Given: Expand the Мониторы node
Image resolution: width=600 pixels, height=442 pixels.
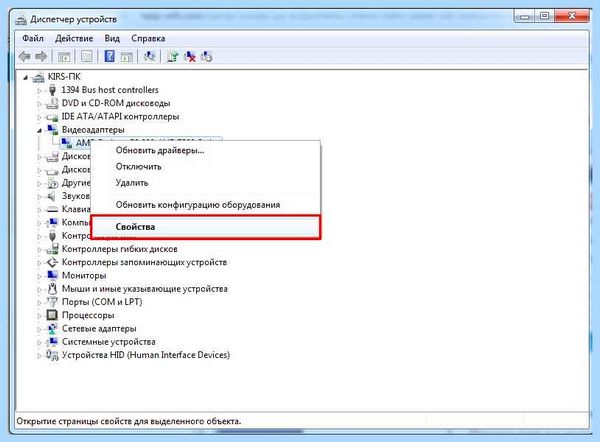Looking at the screenshot, I should tap(39, 276).
